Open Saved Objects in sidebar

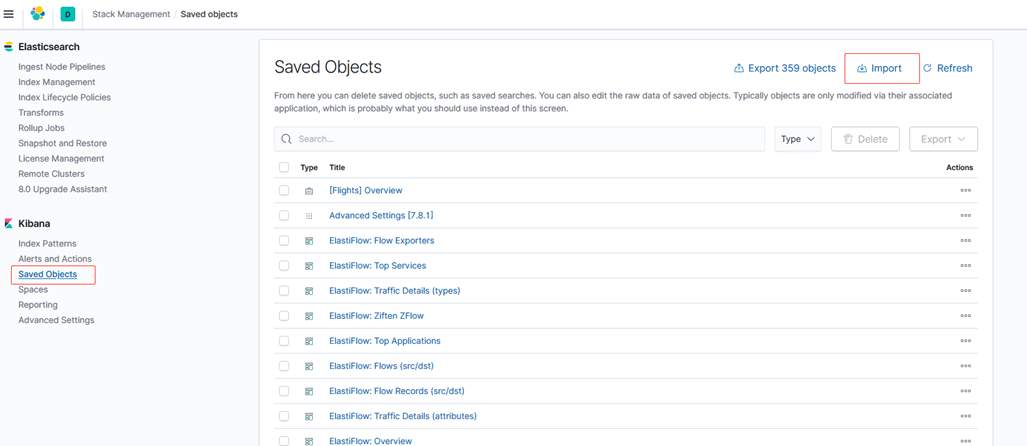click(x=47, y=274)
